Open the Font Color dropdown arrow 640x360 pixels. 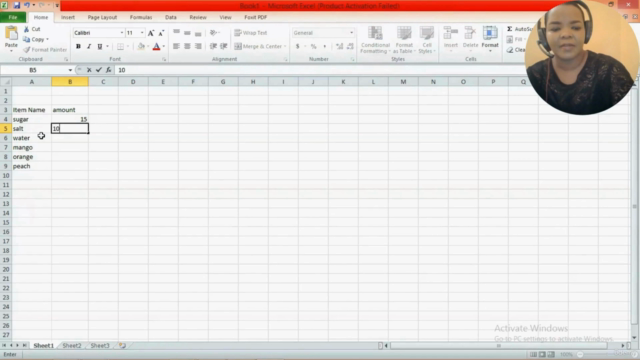click(164, 47)
